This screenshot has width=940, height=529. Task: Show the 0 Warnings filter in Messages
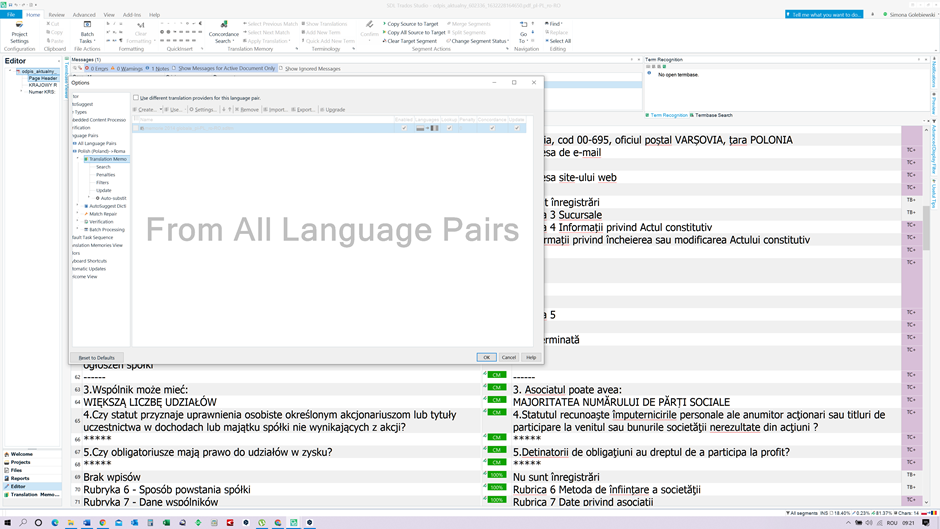[127, 68]
